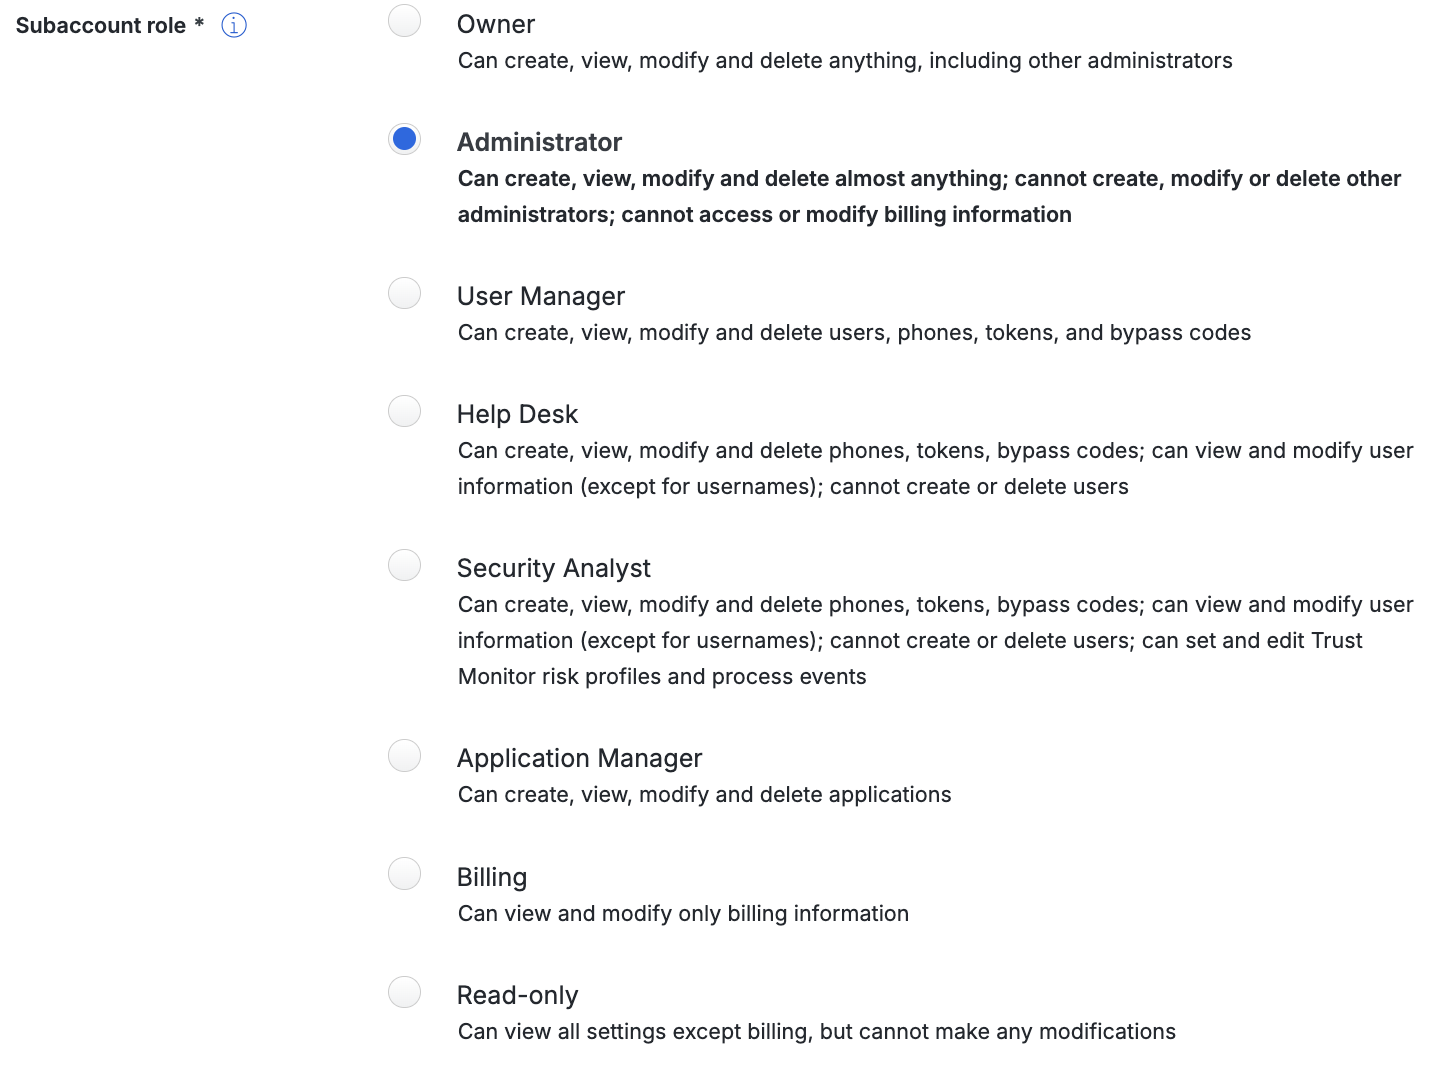Click the "User Manager" label text
Viewport: 1442px width, 1070px height.
(540, 296)
